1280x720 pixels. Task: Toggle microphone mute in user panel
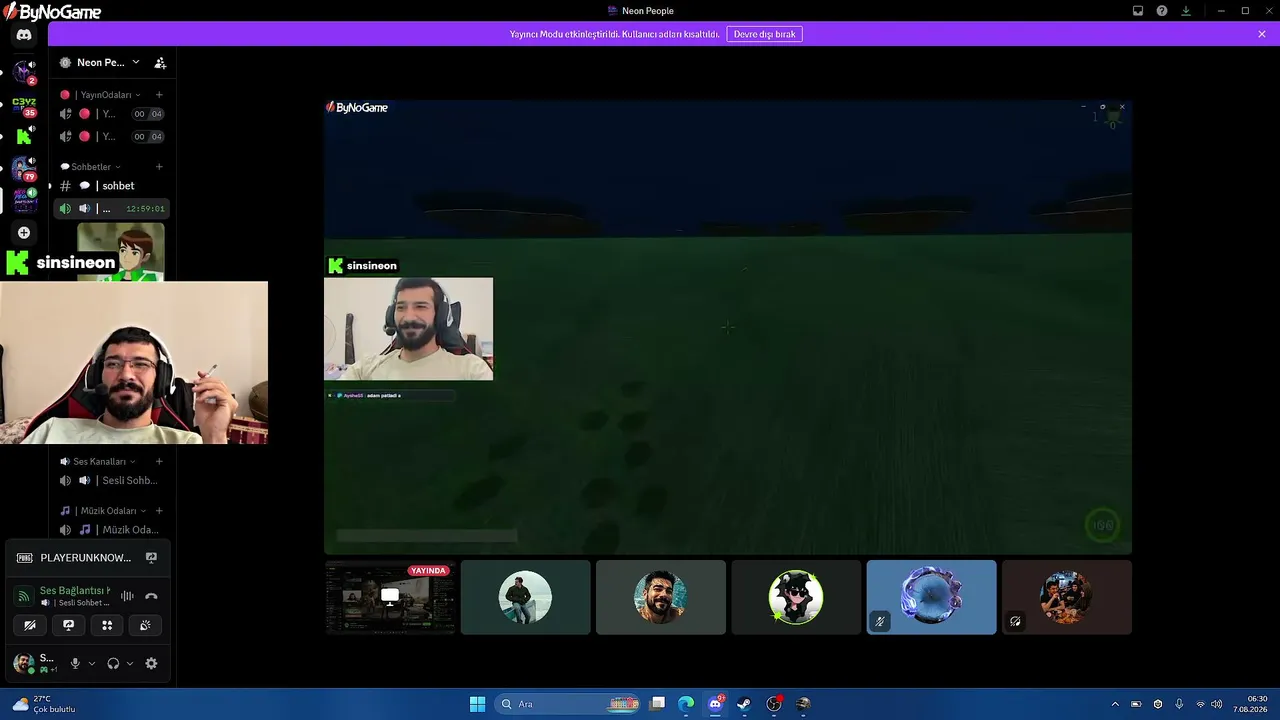click(x=75, y=663)
